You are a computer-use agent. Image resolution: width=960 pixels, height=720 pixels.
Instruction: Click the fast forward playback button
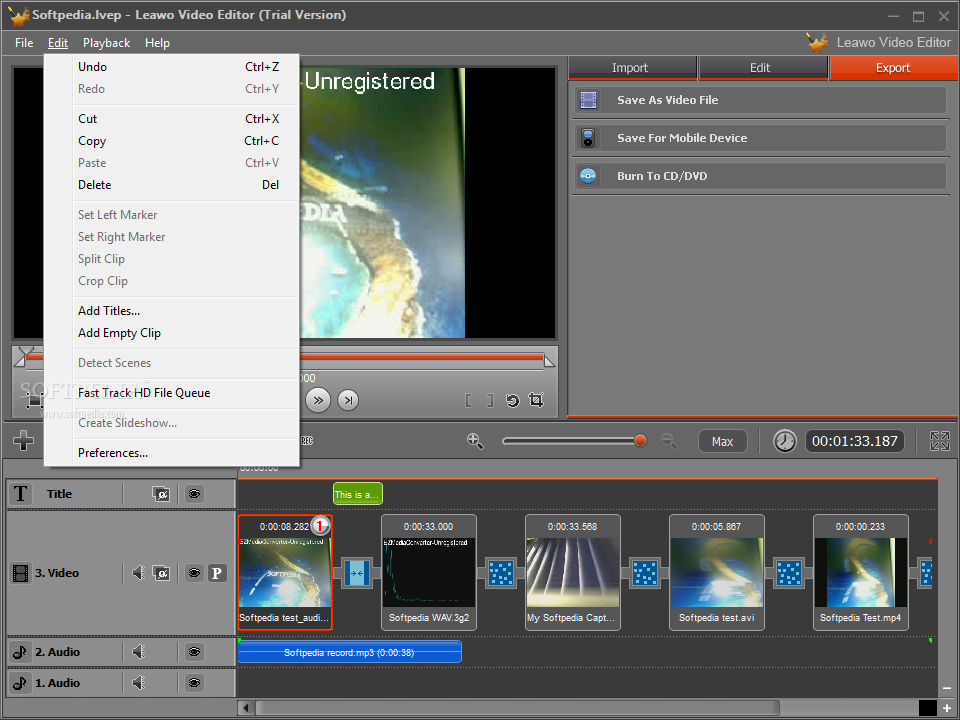[318, 400]
